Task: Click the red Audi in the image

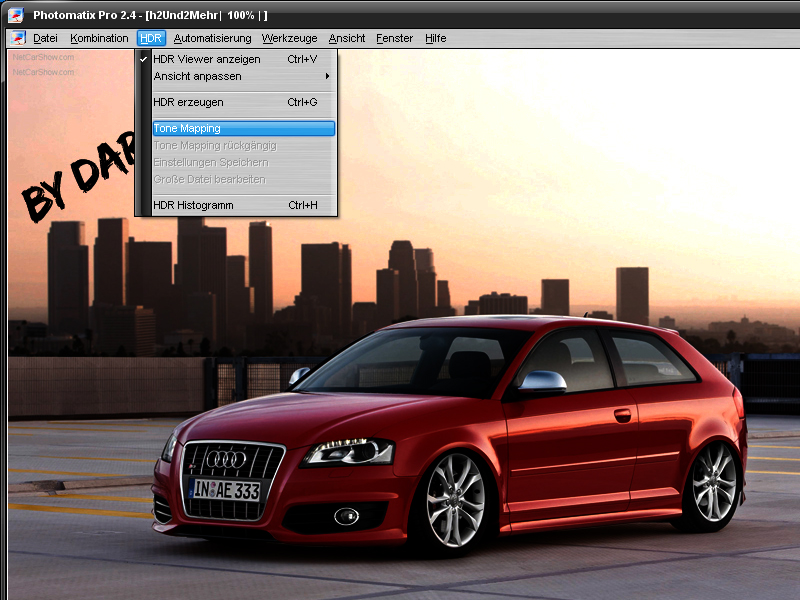Action: click(x=450, y=430)
